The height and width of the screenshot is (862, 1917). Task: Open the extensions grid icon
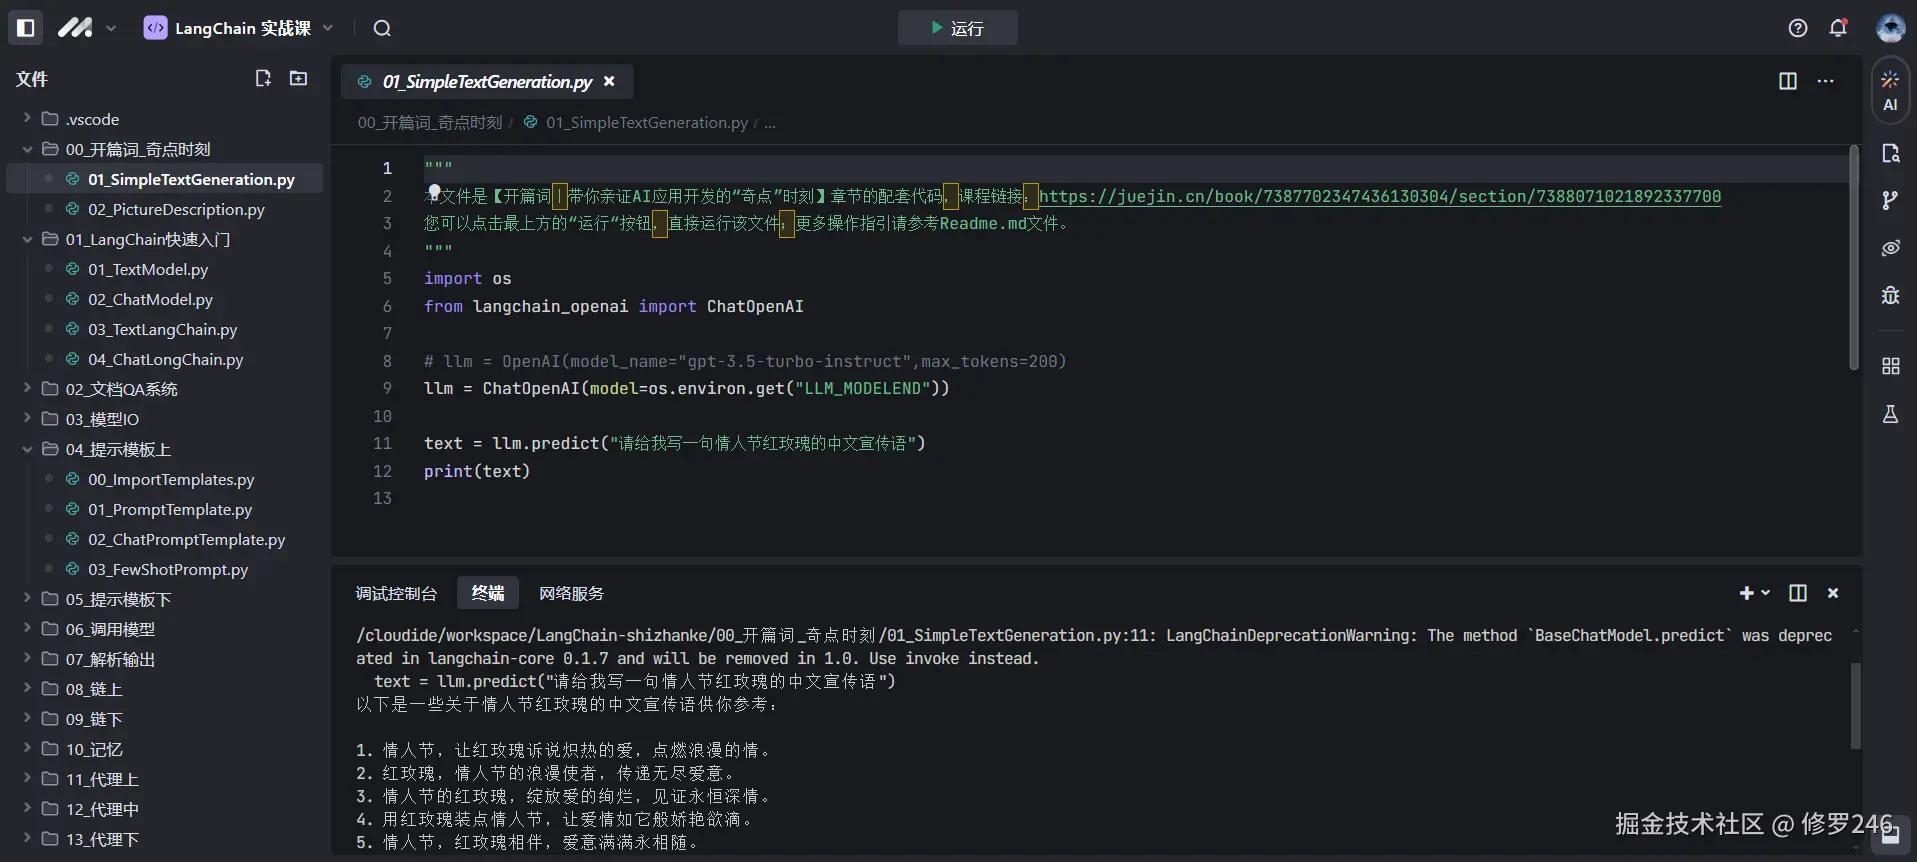(x=1889, y=366)
